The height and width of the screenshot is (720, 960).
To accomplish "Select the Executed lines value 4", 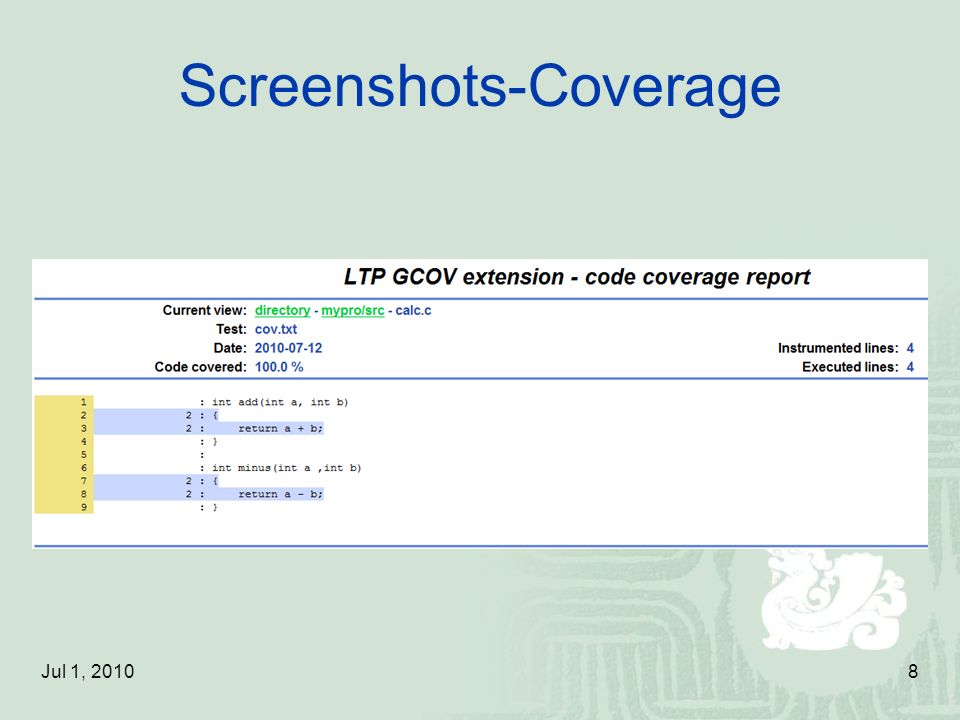I will point(910,367).
